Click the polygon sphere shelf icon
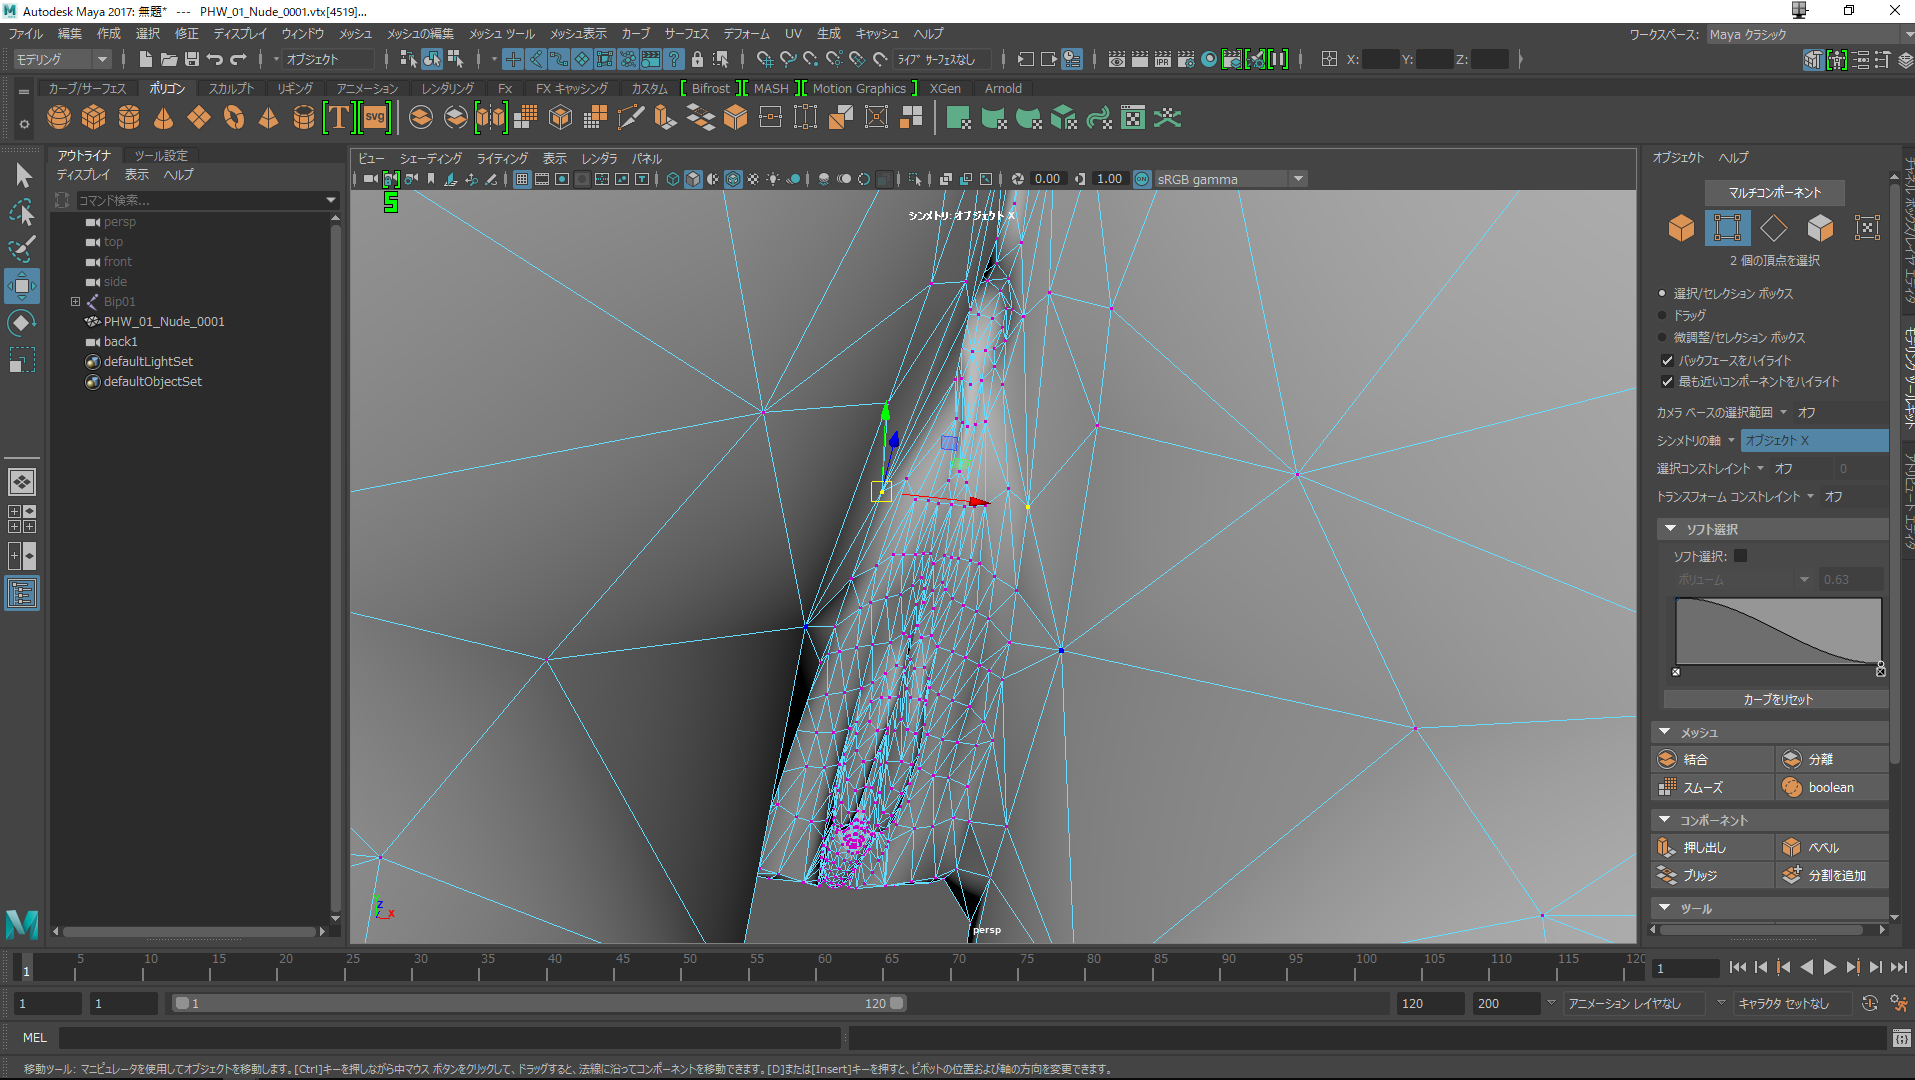The height and width of the screenshot is (1080, 1915). tap(59, 118)
